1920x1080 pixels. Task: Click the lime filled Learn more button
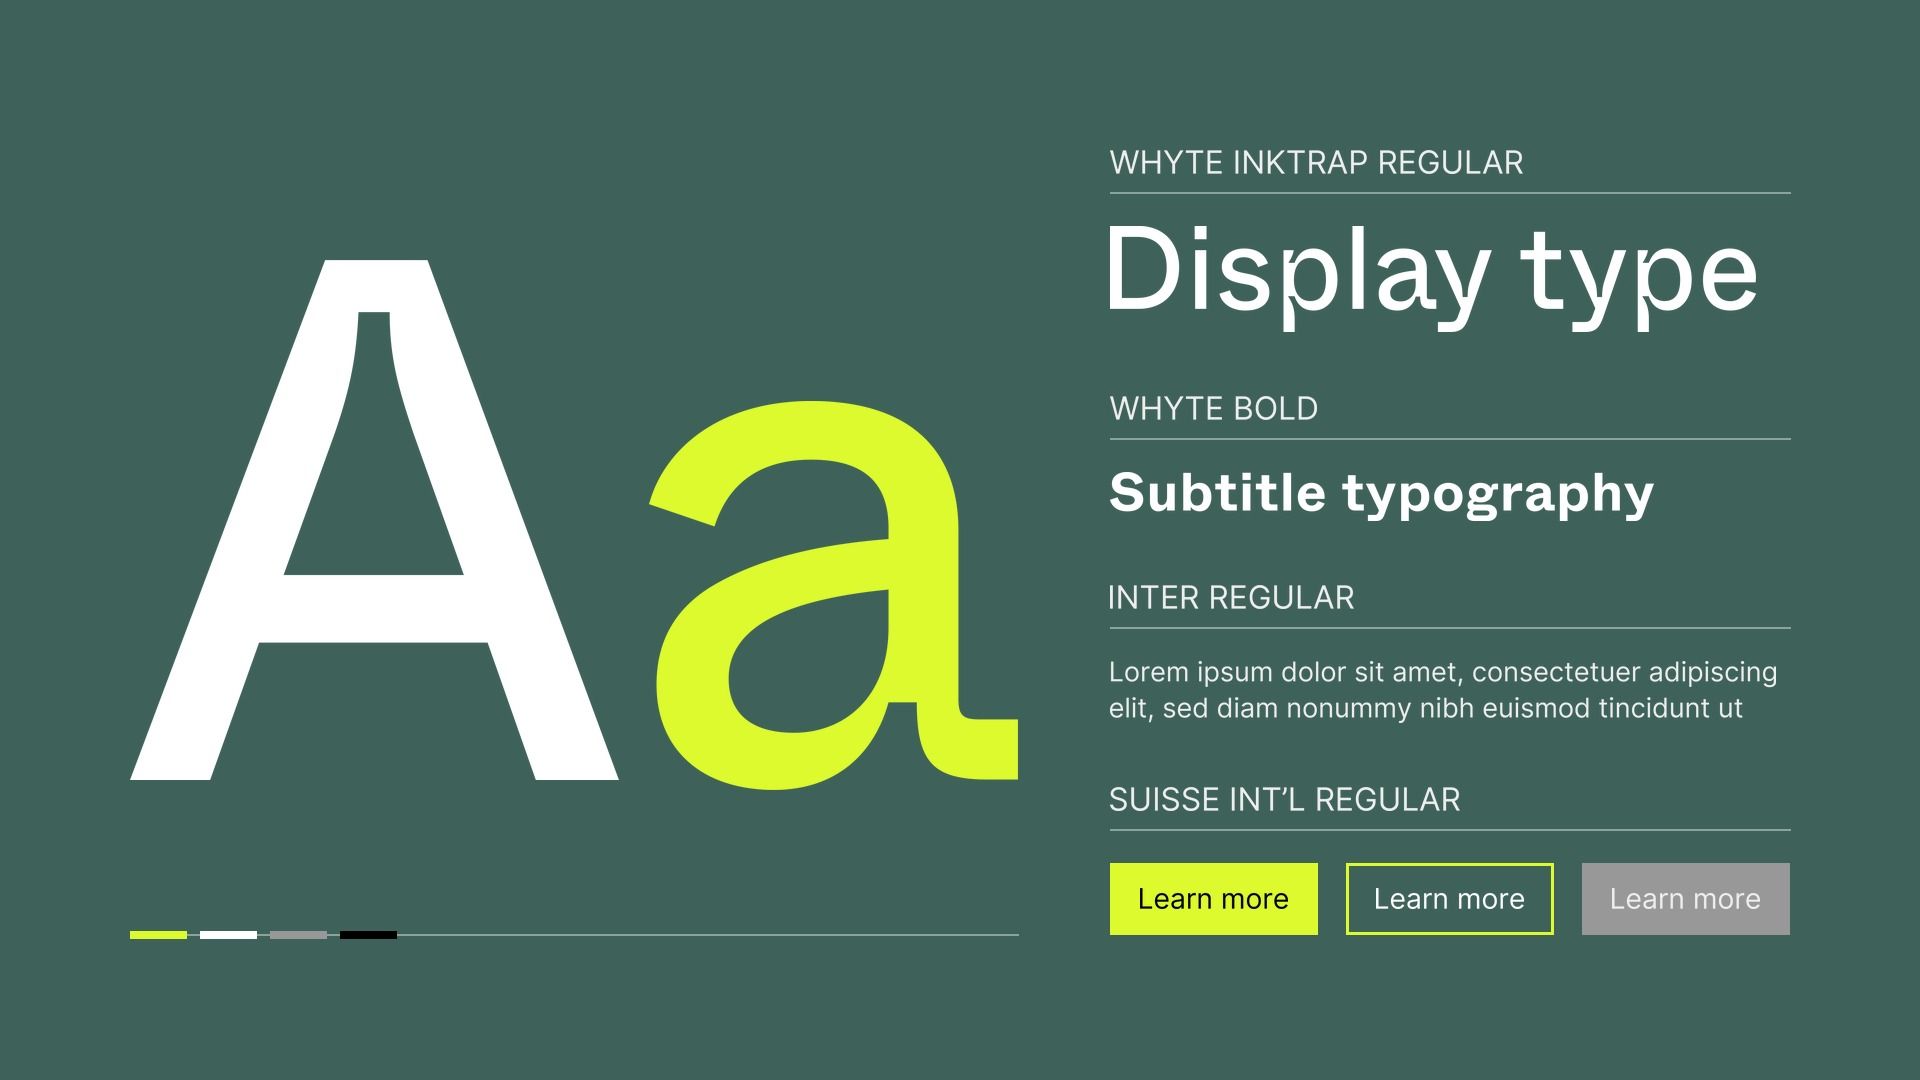1213,899
